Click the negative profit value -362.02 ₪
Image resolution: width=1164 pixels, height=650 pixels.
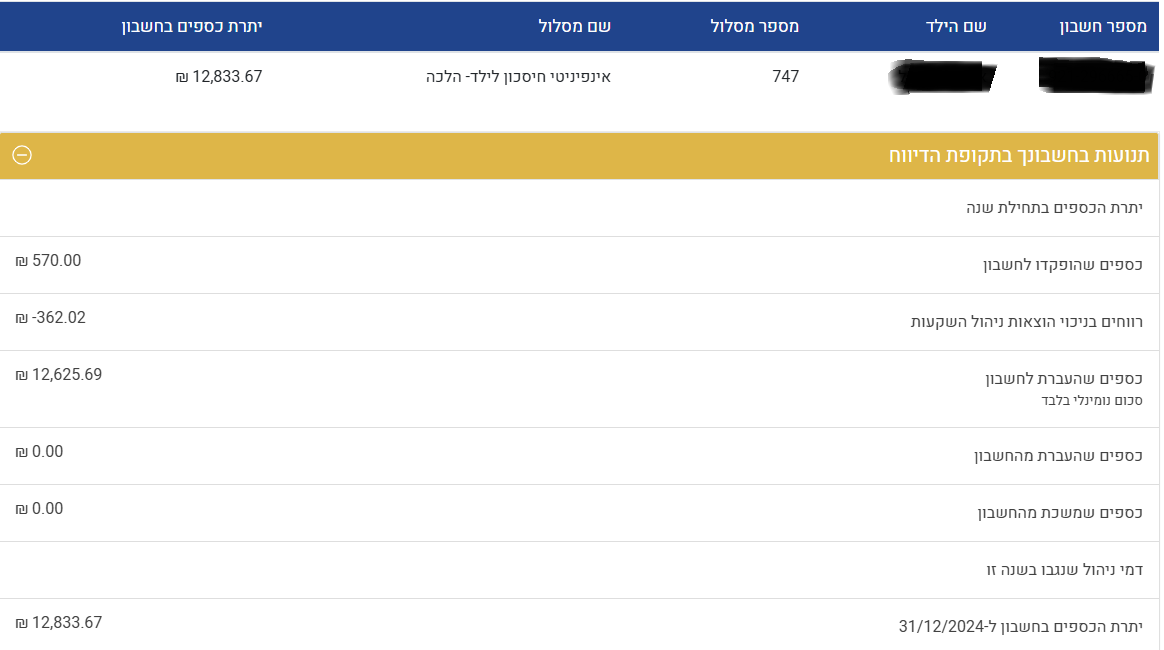tap(49, 318)
